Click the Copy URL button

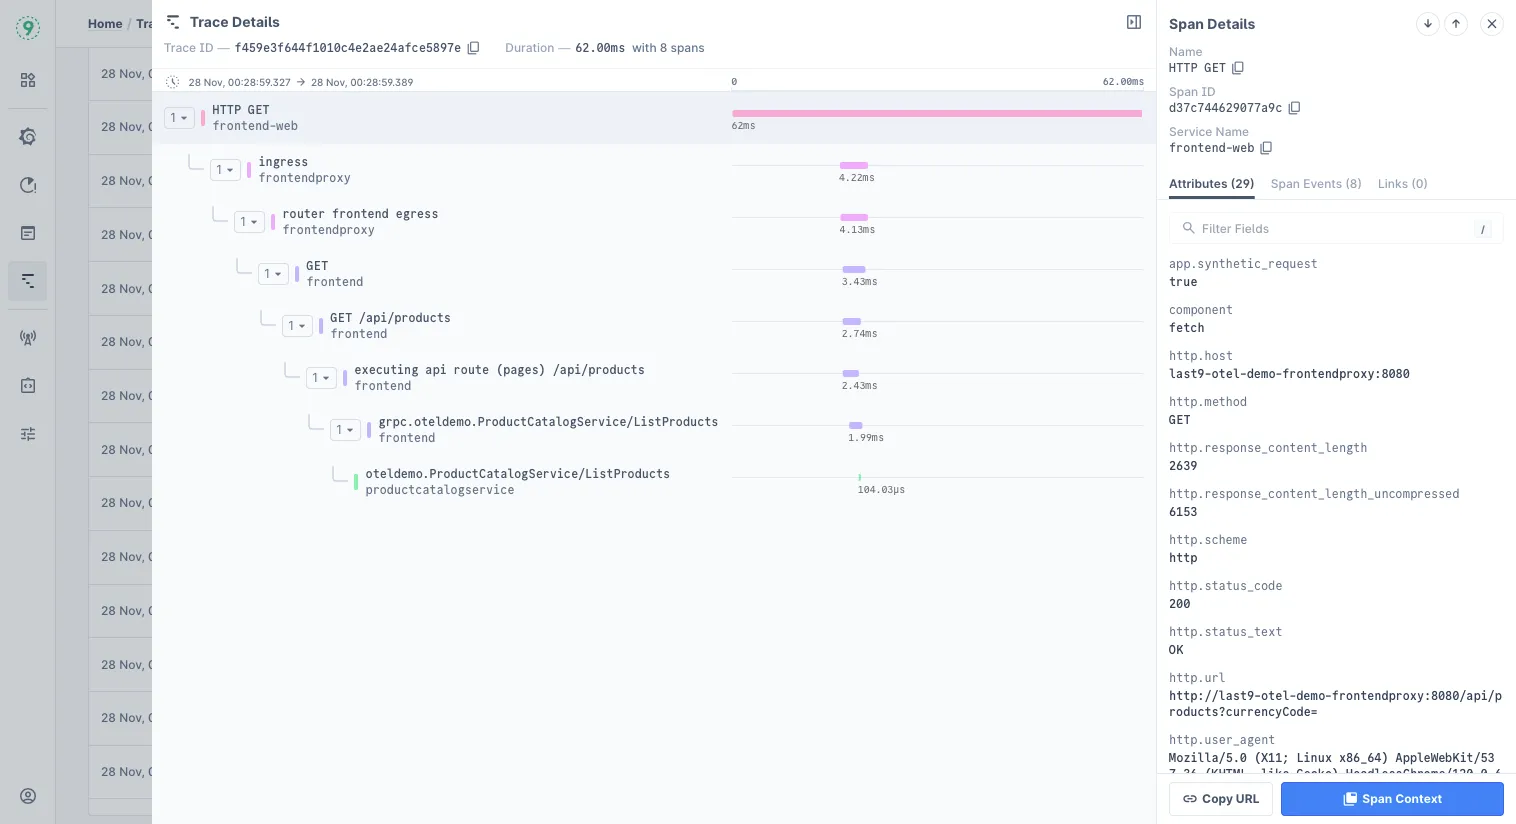click(1221, 799)
